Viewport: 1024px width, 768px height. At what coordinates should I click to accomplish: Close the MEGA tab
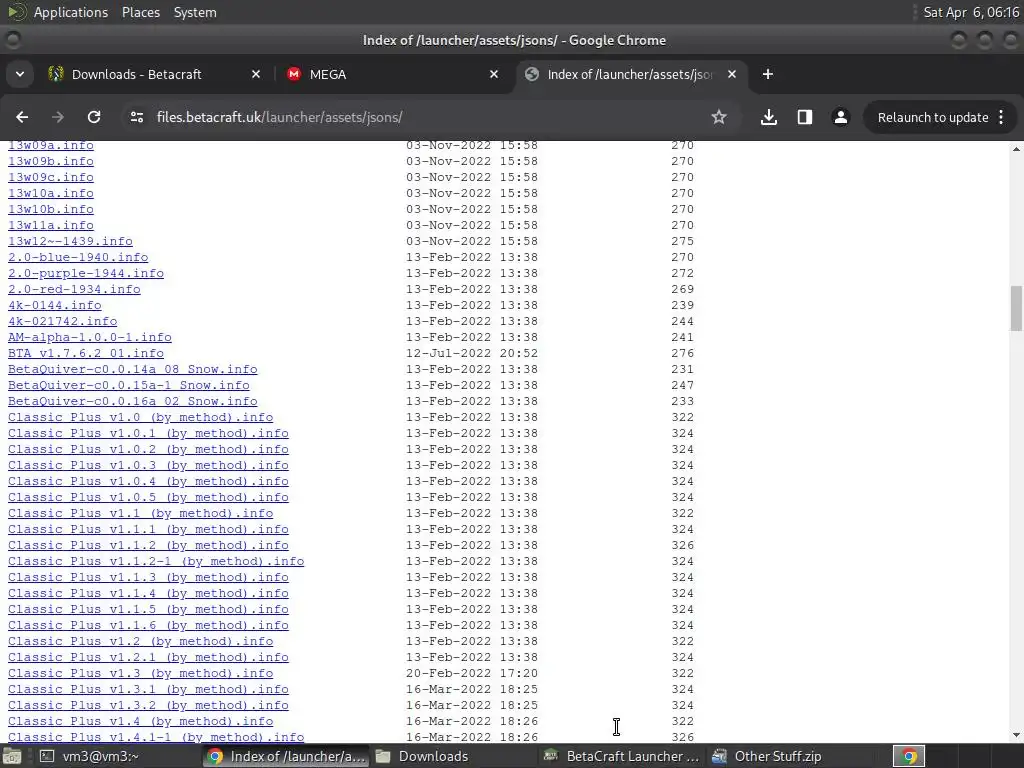tap(494, 74)
